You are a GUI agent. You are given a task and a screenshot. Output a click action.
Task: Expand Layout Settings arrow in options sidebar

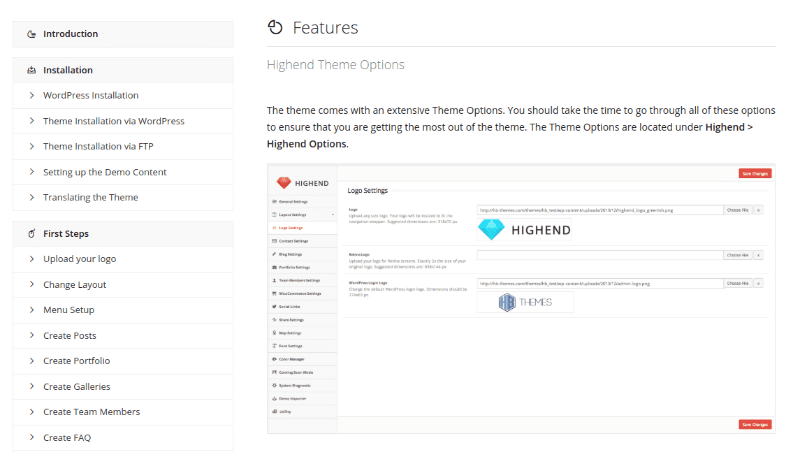(x=333, y=215)
